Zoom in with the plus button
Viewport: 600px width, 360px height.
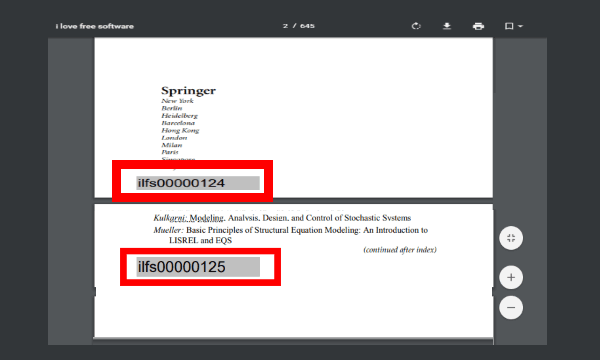pos(511,277)
